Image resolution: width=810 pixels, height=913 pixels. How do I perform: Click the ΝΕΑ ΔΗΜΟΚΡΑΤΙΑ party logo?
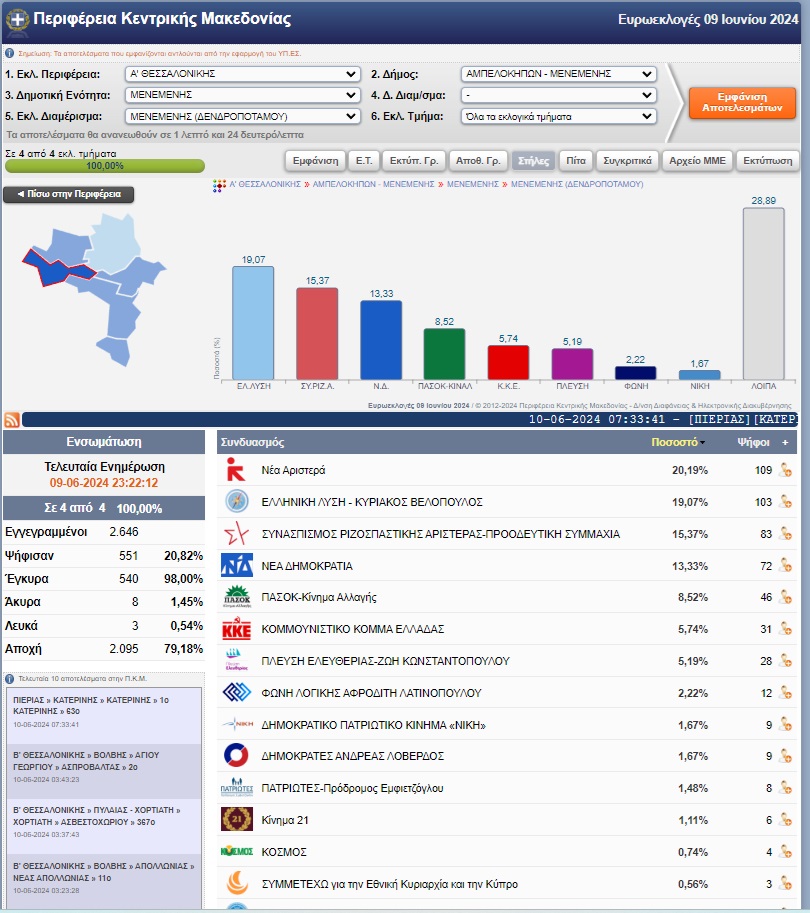coord(236,565)
